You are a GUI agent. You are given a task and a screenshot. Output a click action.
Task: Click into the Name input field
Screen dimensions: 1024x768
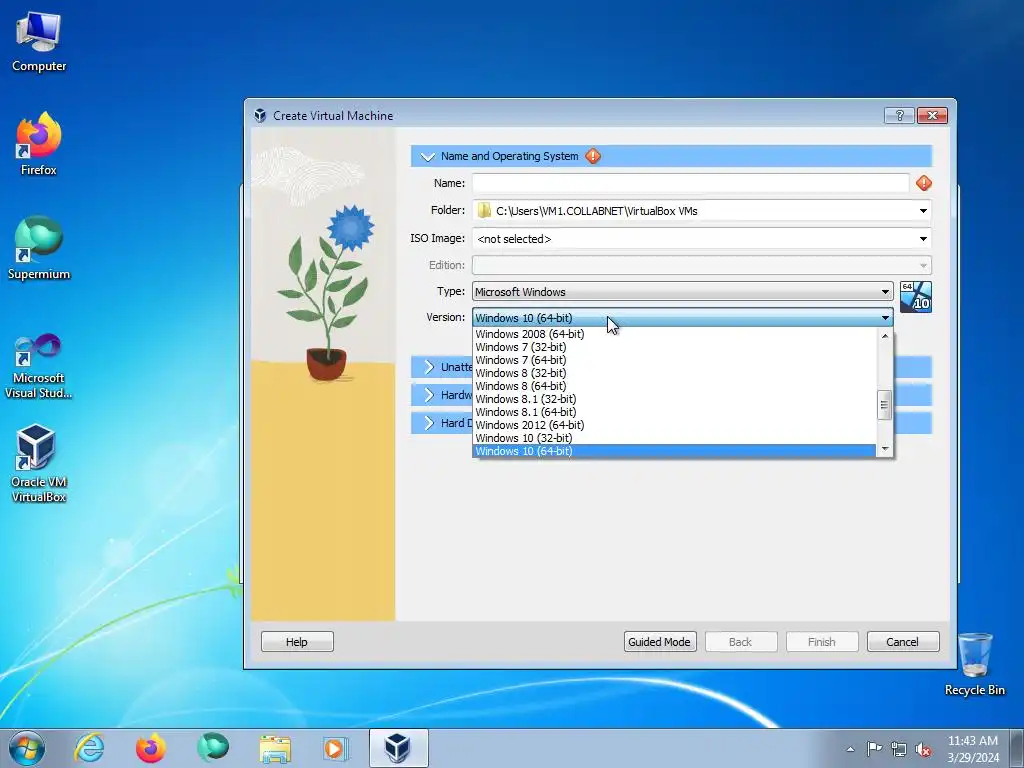690,184
